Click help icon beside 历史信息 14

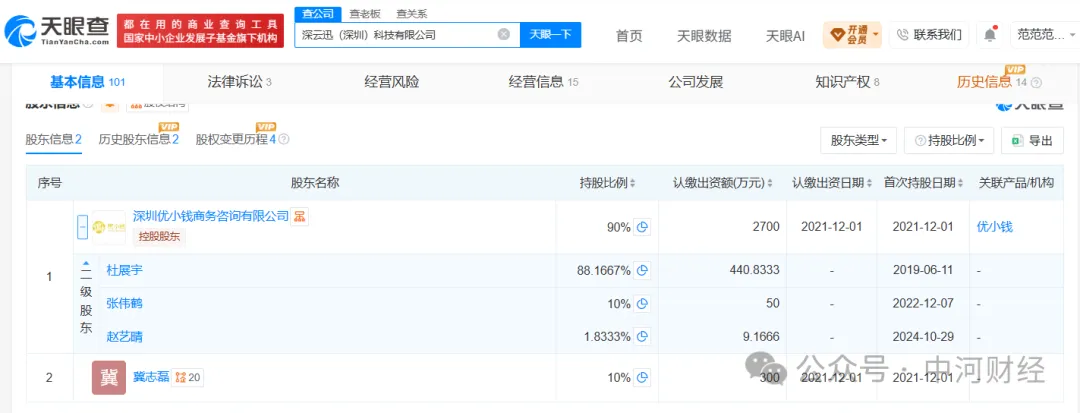click(x=1036, y=83)
